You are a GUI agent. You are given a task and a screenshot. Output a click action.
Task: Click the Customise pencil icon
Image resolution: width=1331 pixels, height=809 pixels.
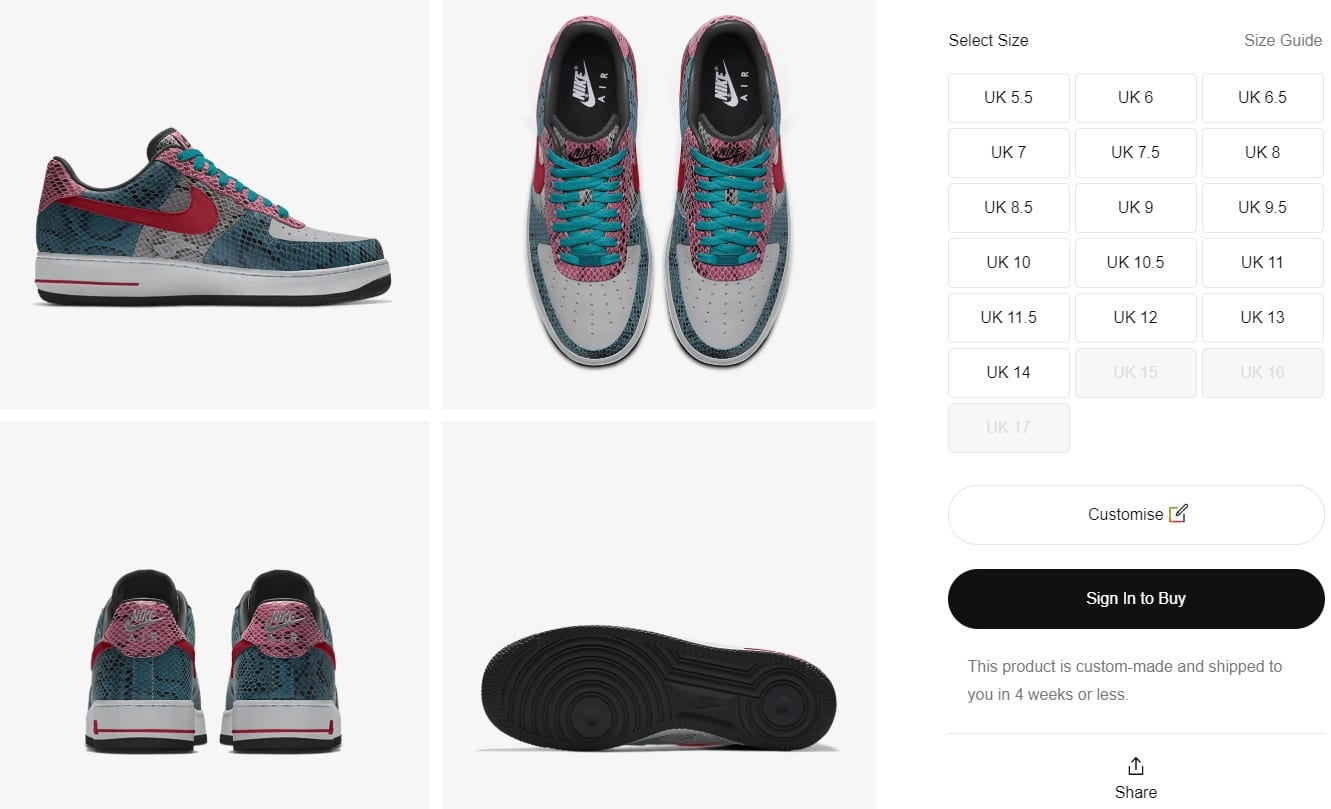point(1178,514)
